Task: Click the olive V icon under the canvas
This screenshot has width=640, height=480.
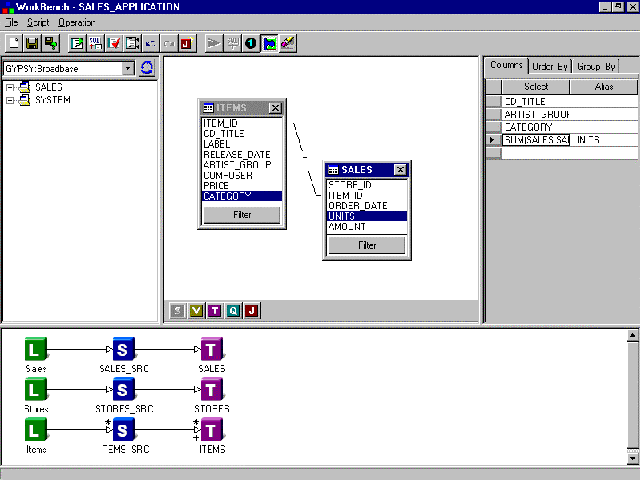Action: click(x=196, y=311)
